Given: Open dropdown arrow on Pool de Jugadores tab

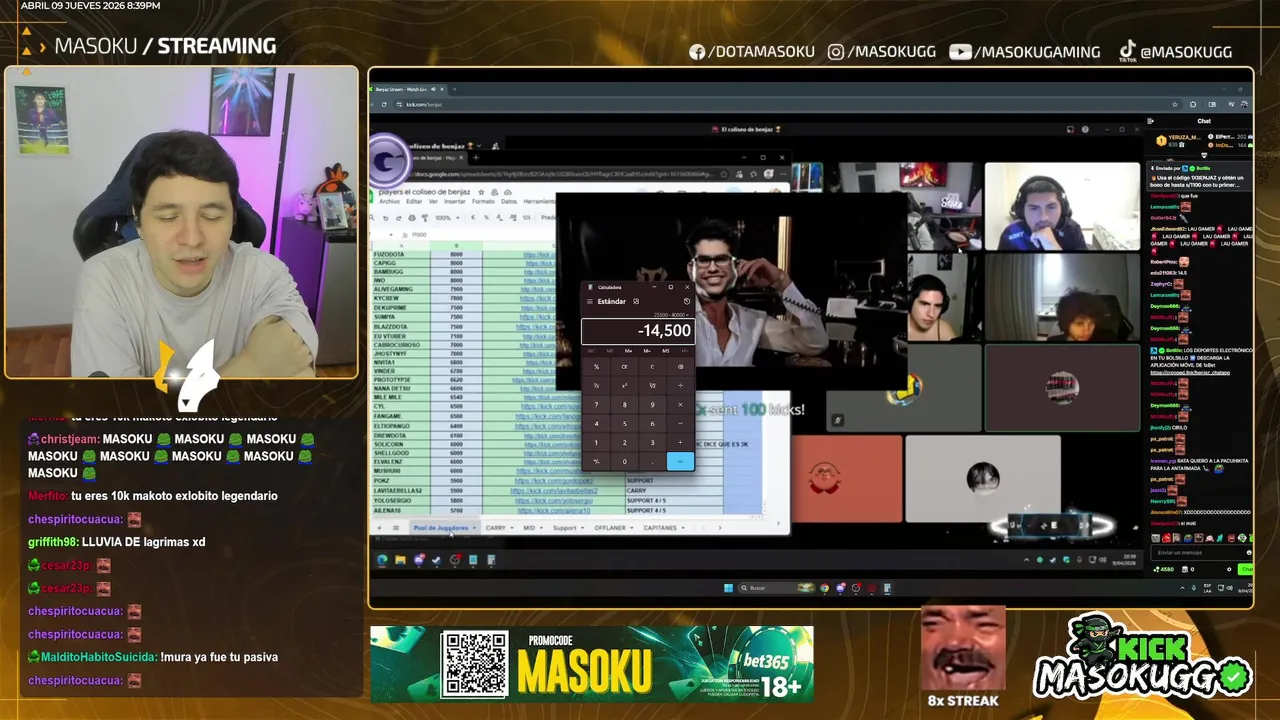Looking at the screenshot, I should coord(474,528).
